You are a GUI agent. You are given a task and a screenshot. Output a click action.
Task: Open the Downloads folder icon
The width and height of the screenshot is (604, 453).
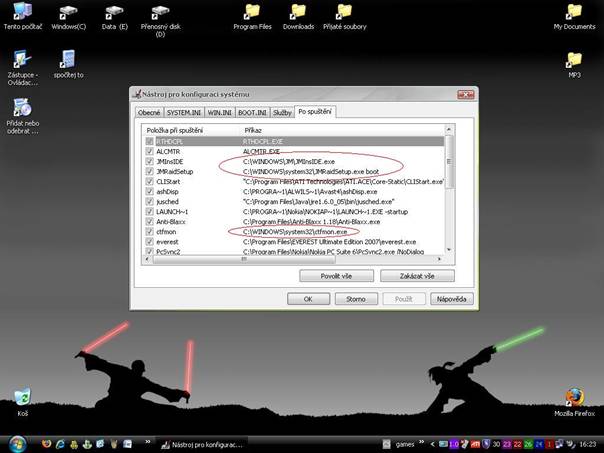[x=299, y=12]
